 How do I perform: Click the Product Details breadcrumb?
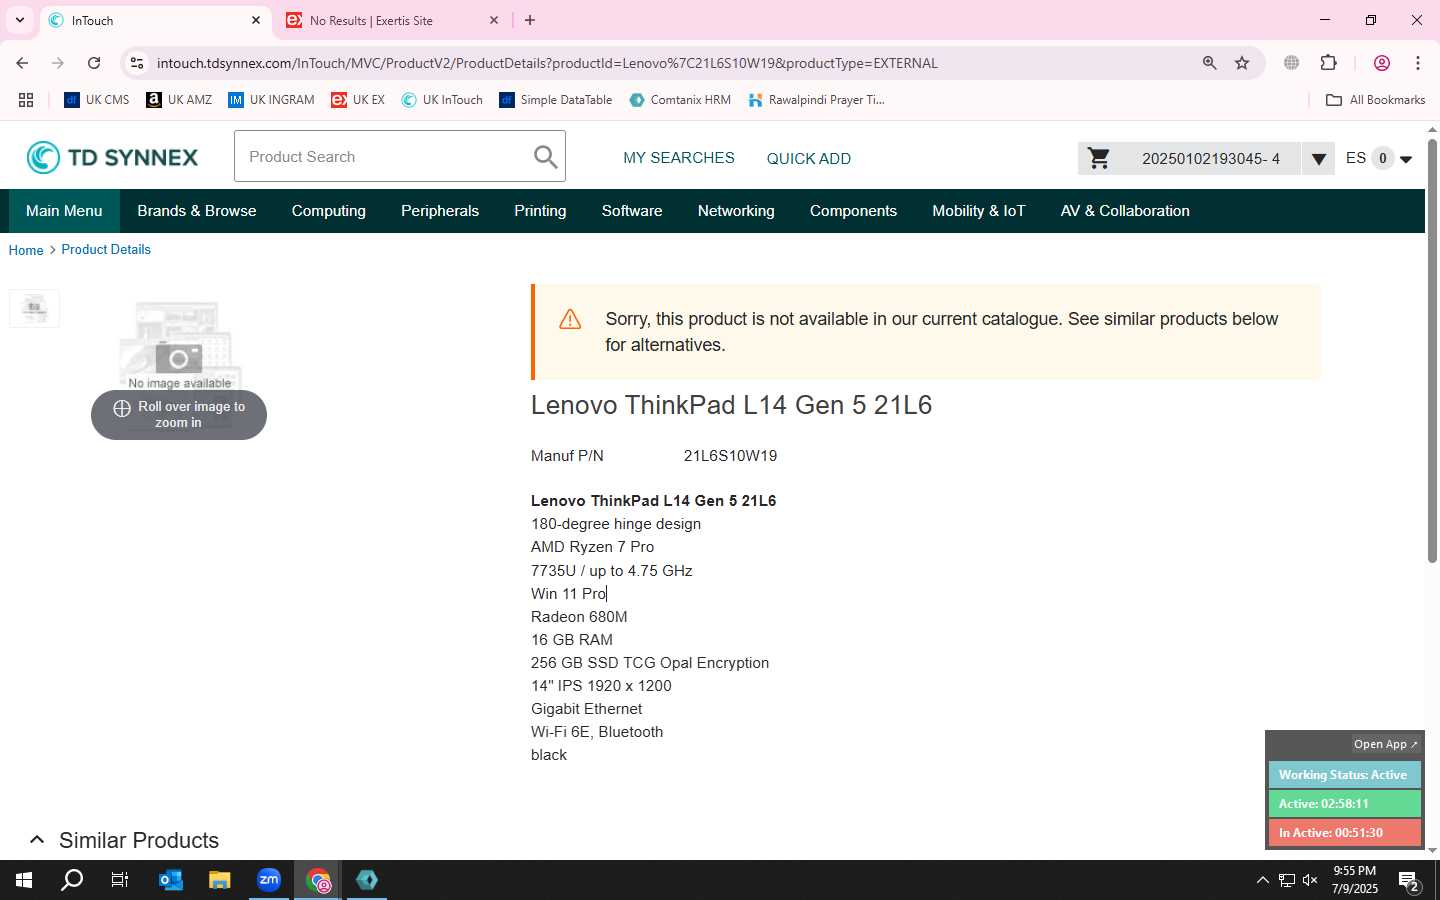click(106, 249)
